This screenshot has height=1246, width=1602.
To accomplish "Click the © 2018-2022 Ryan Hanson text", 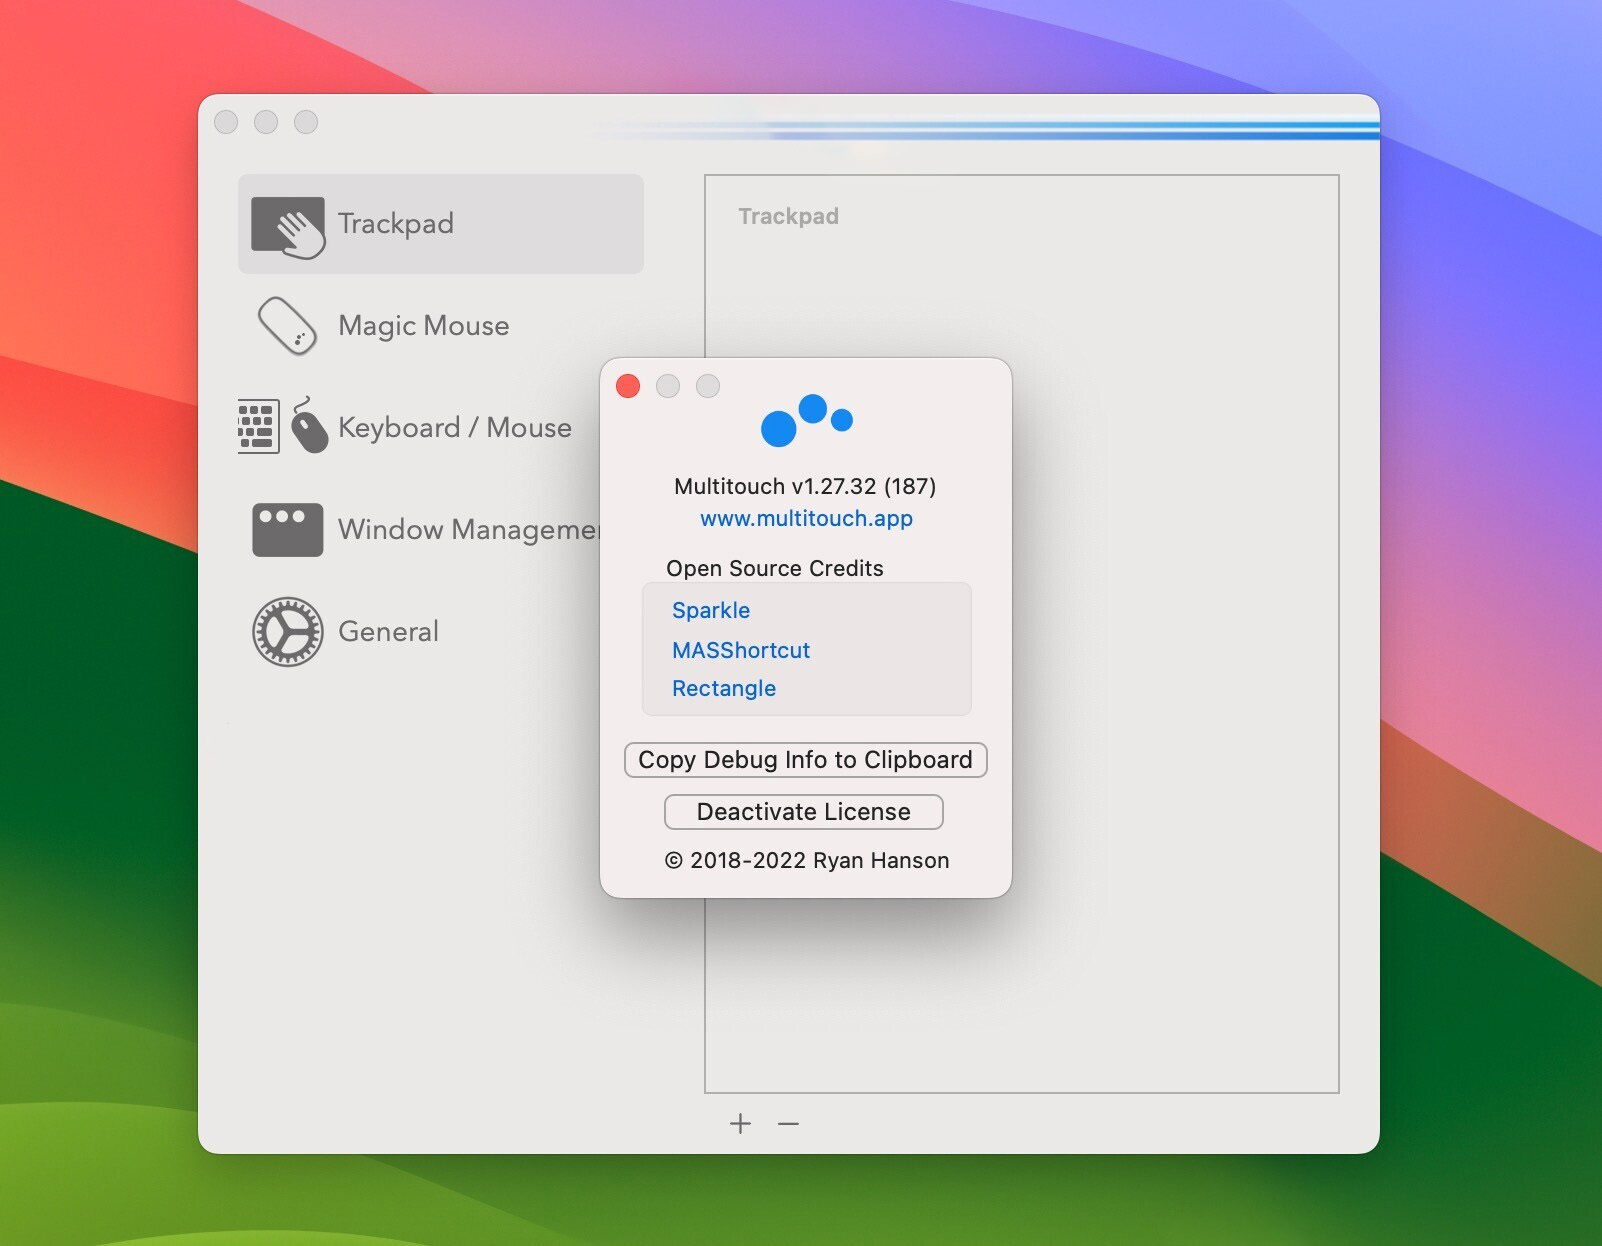I will tap(807, 860).
